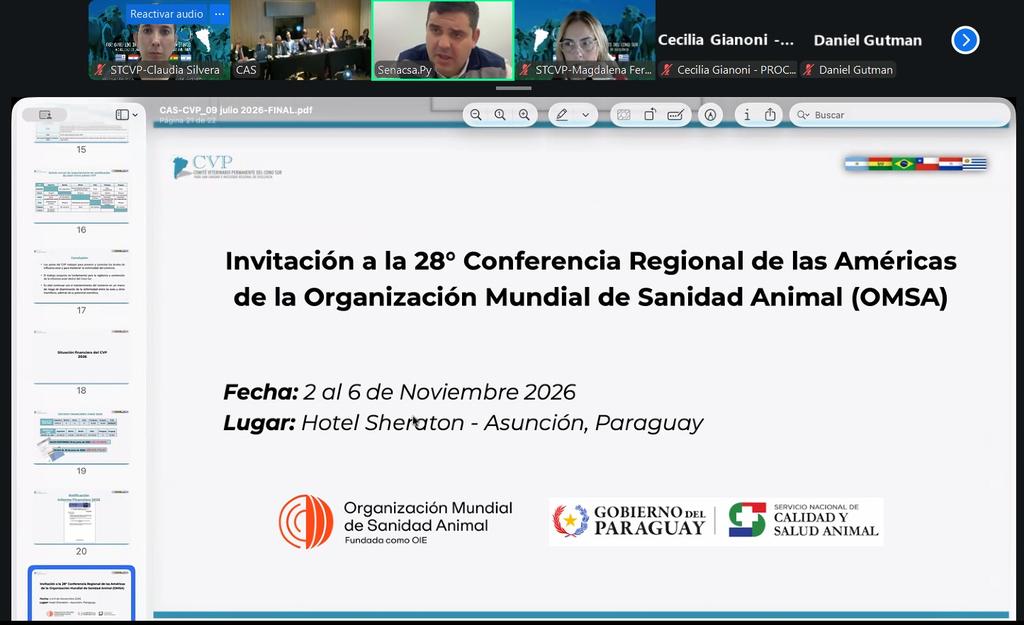Select the STCVP-Magdalena Fer... video tile
The width and height of the screenshot is (1024, 625).
[x=585, y=40]
